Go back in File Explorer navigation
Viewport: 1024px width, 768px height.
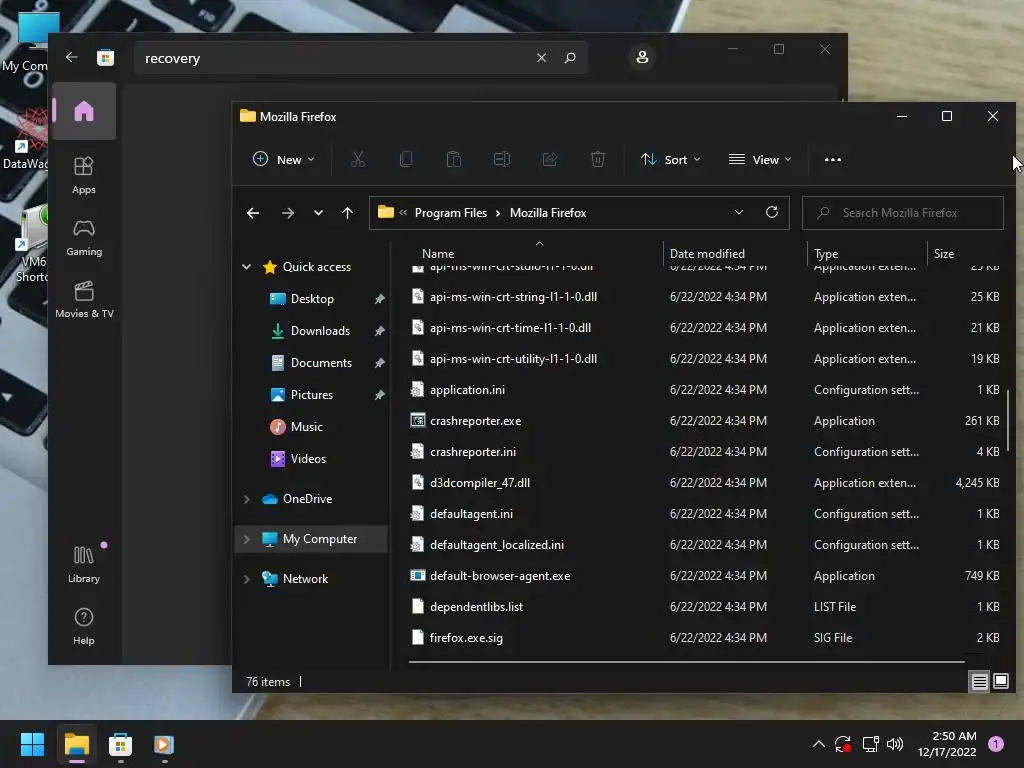click(x=253, y=213)
